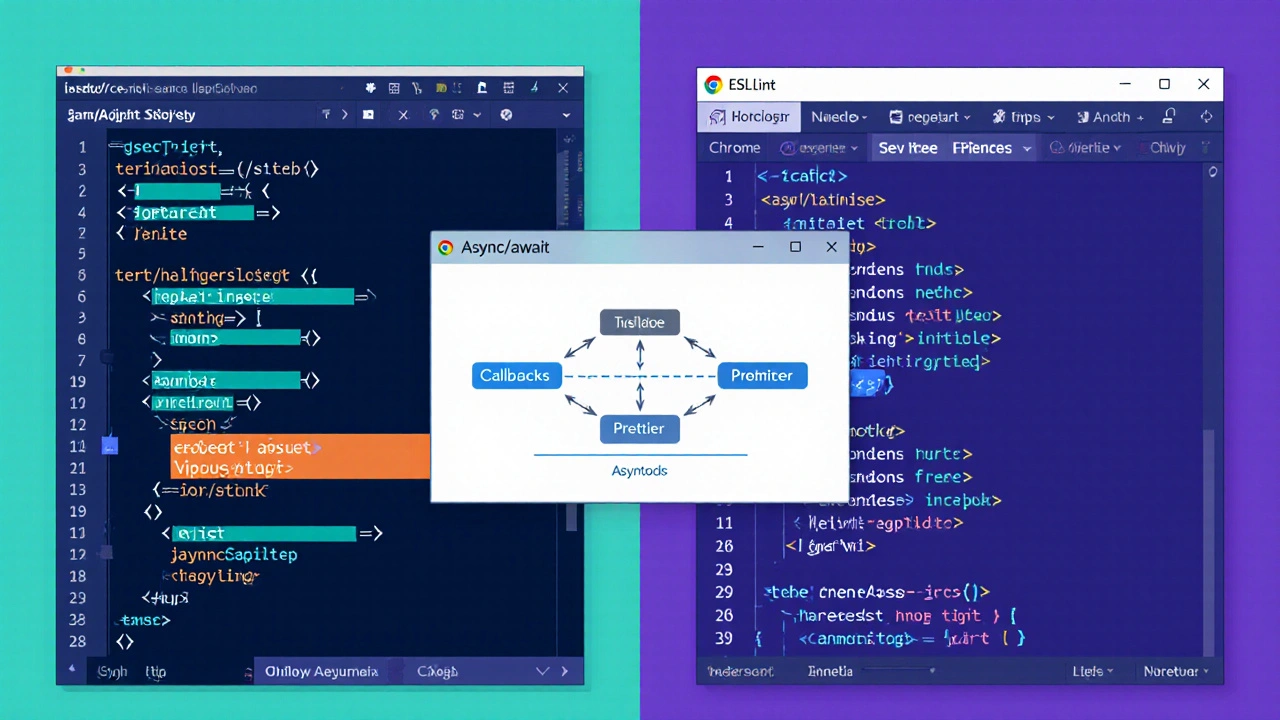
Task: Click the globe icon in left editor toolbar
Action: tap(506, 115)
